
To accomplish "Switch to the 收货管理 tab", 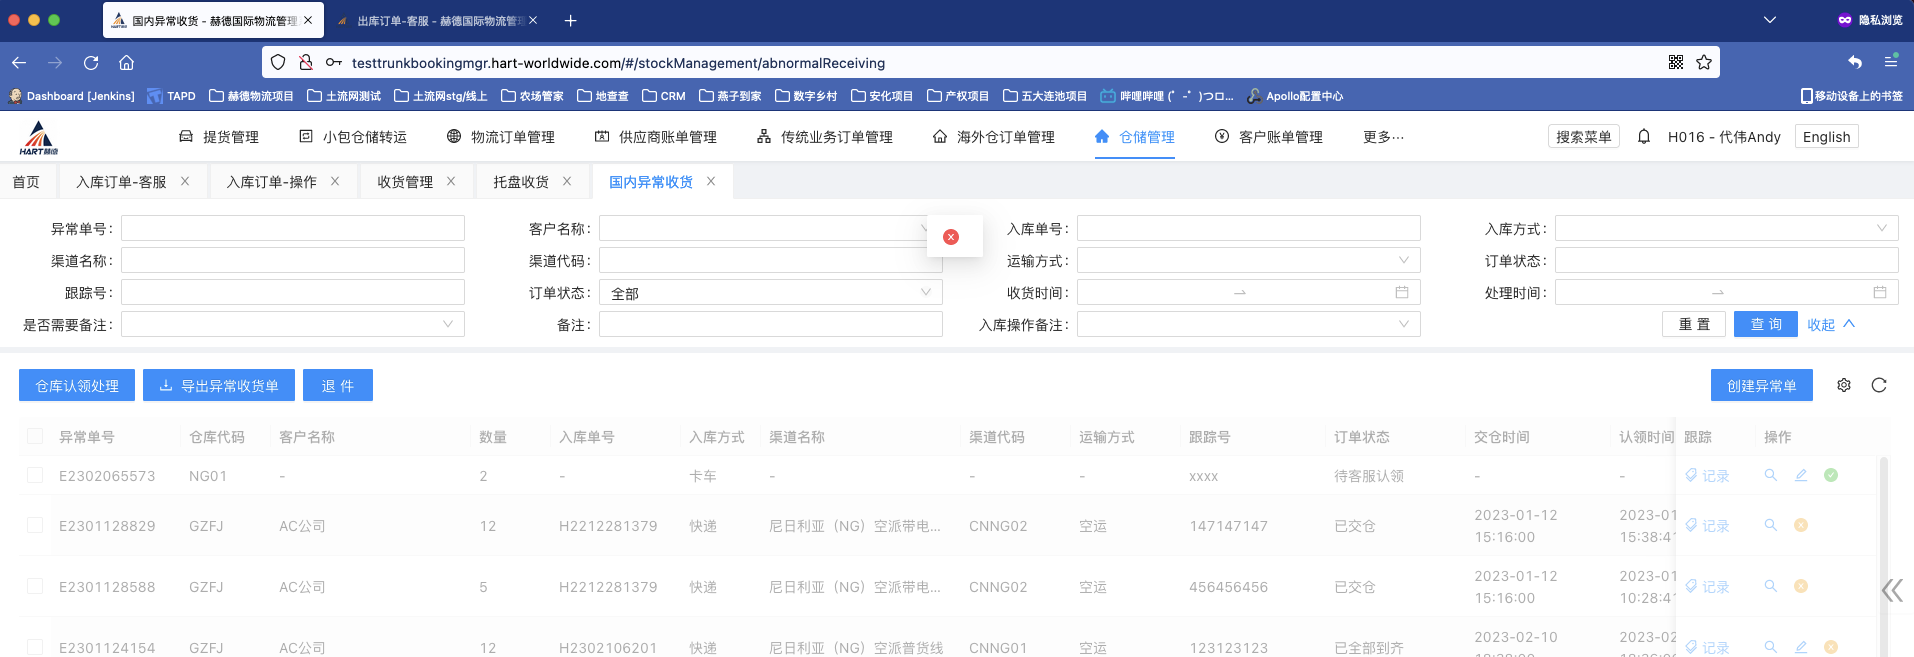I will [405, 182].
